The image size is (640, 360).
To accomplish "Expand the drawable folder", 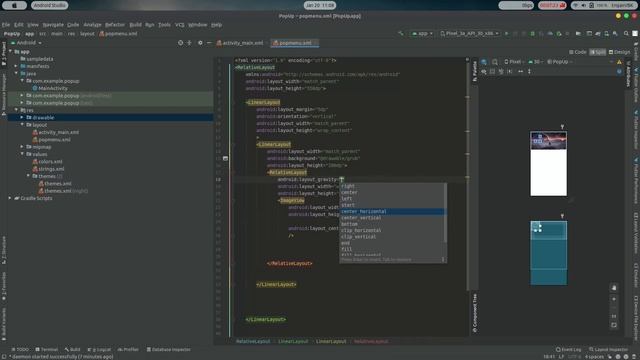I will click(x=22, y=118).
